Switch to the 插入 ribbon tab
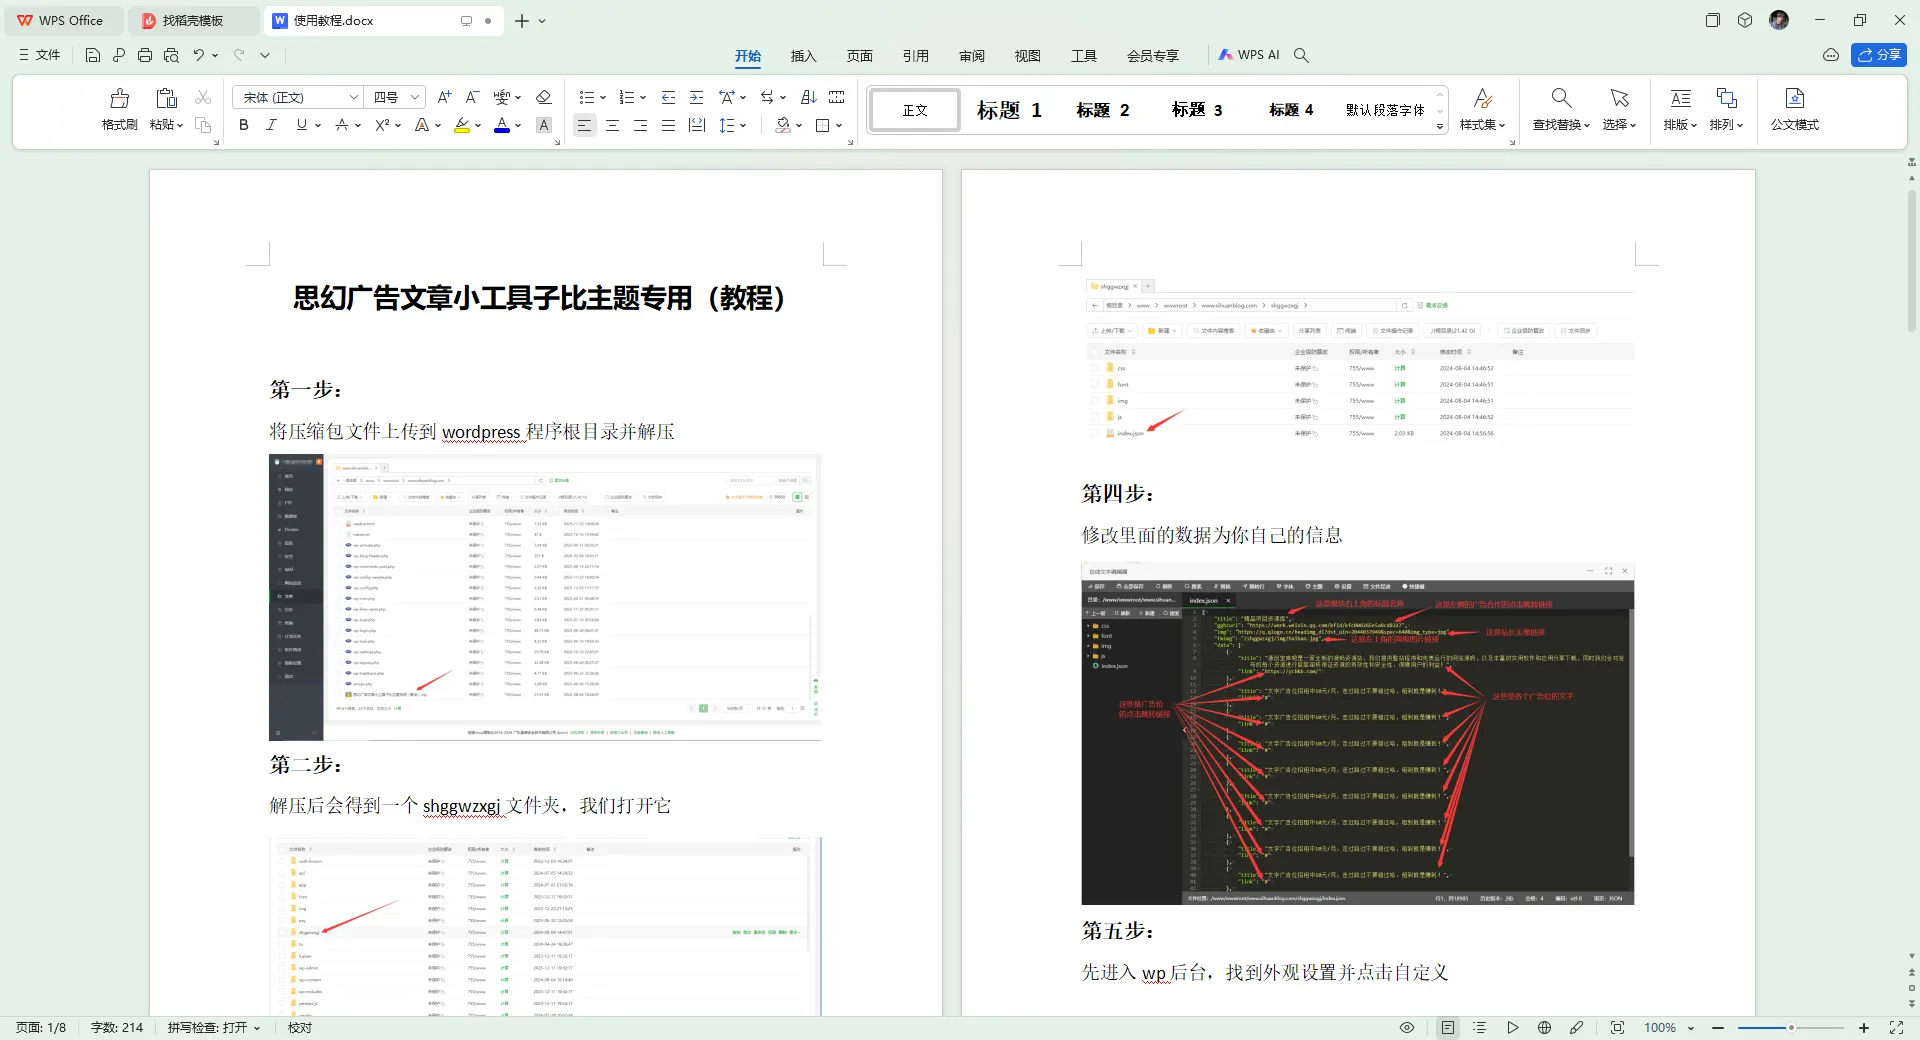Screen dimensions: 1920x1040 (803, 56)
